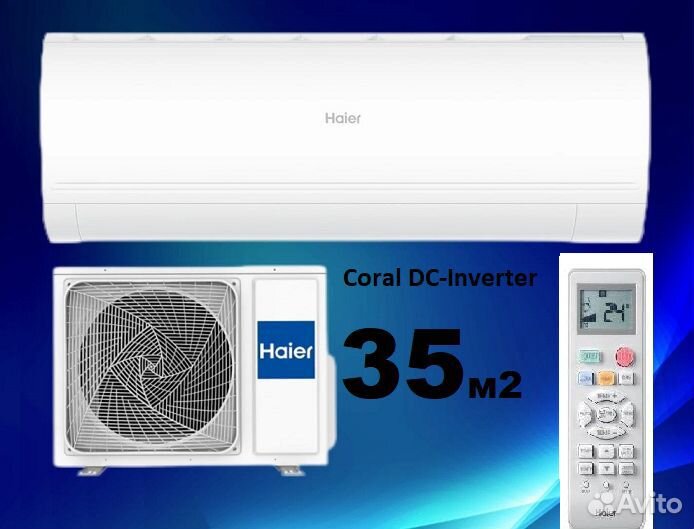Image resolution: width=694 pixels, height=529 pixels.
Task: Select the "Coral DC-Inverter" text
Action: (x=440, y=278)
